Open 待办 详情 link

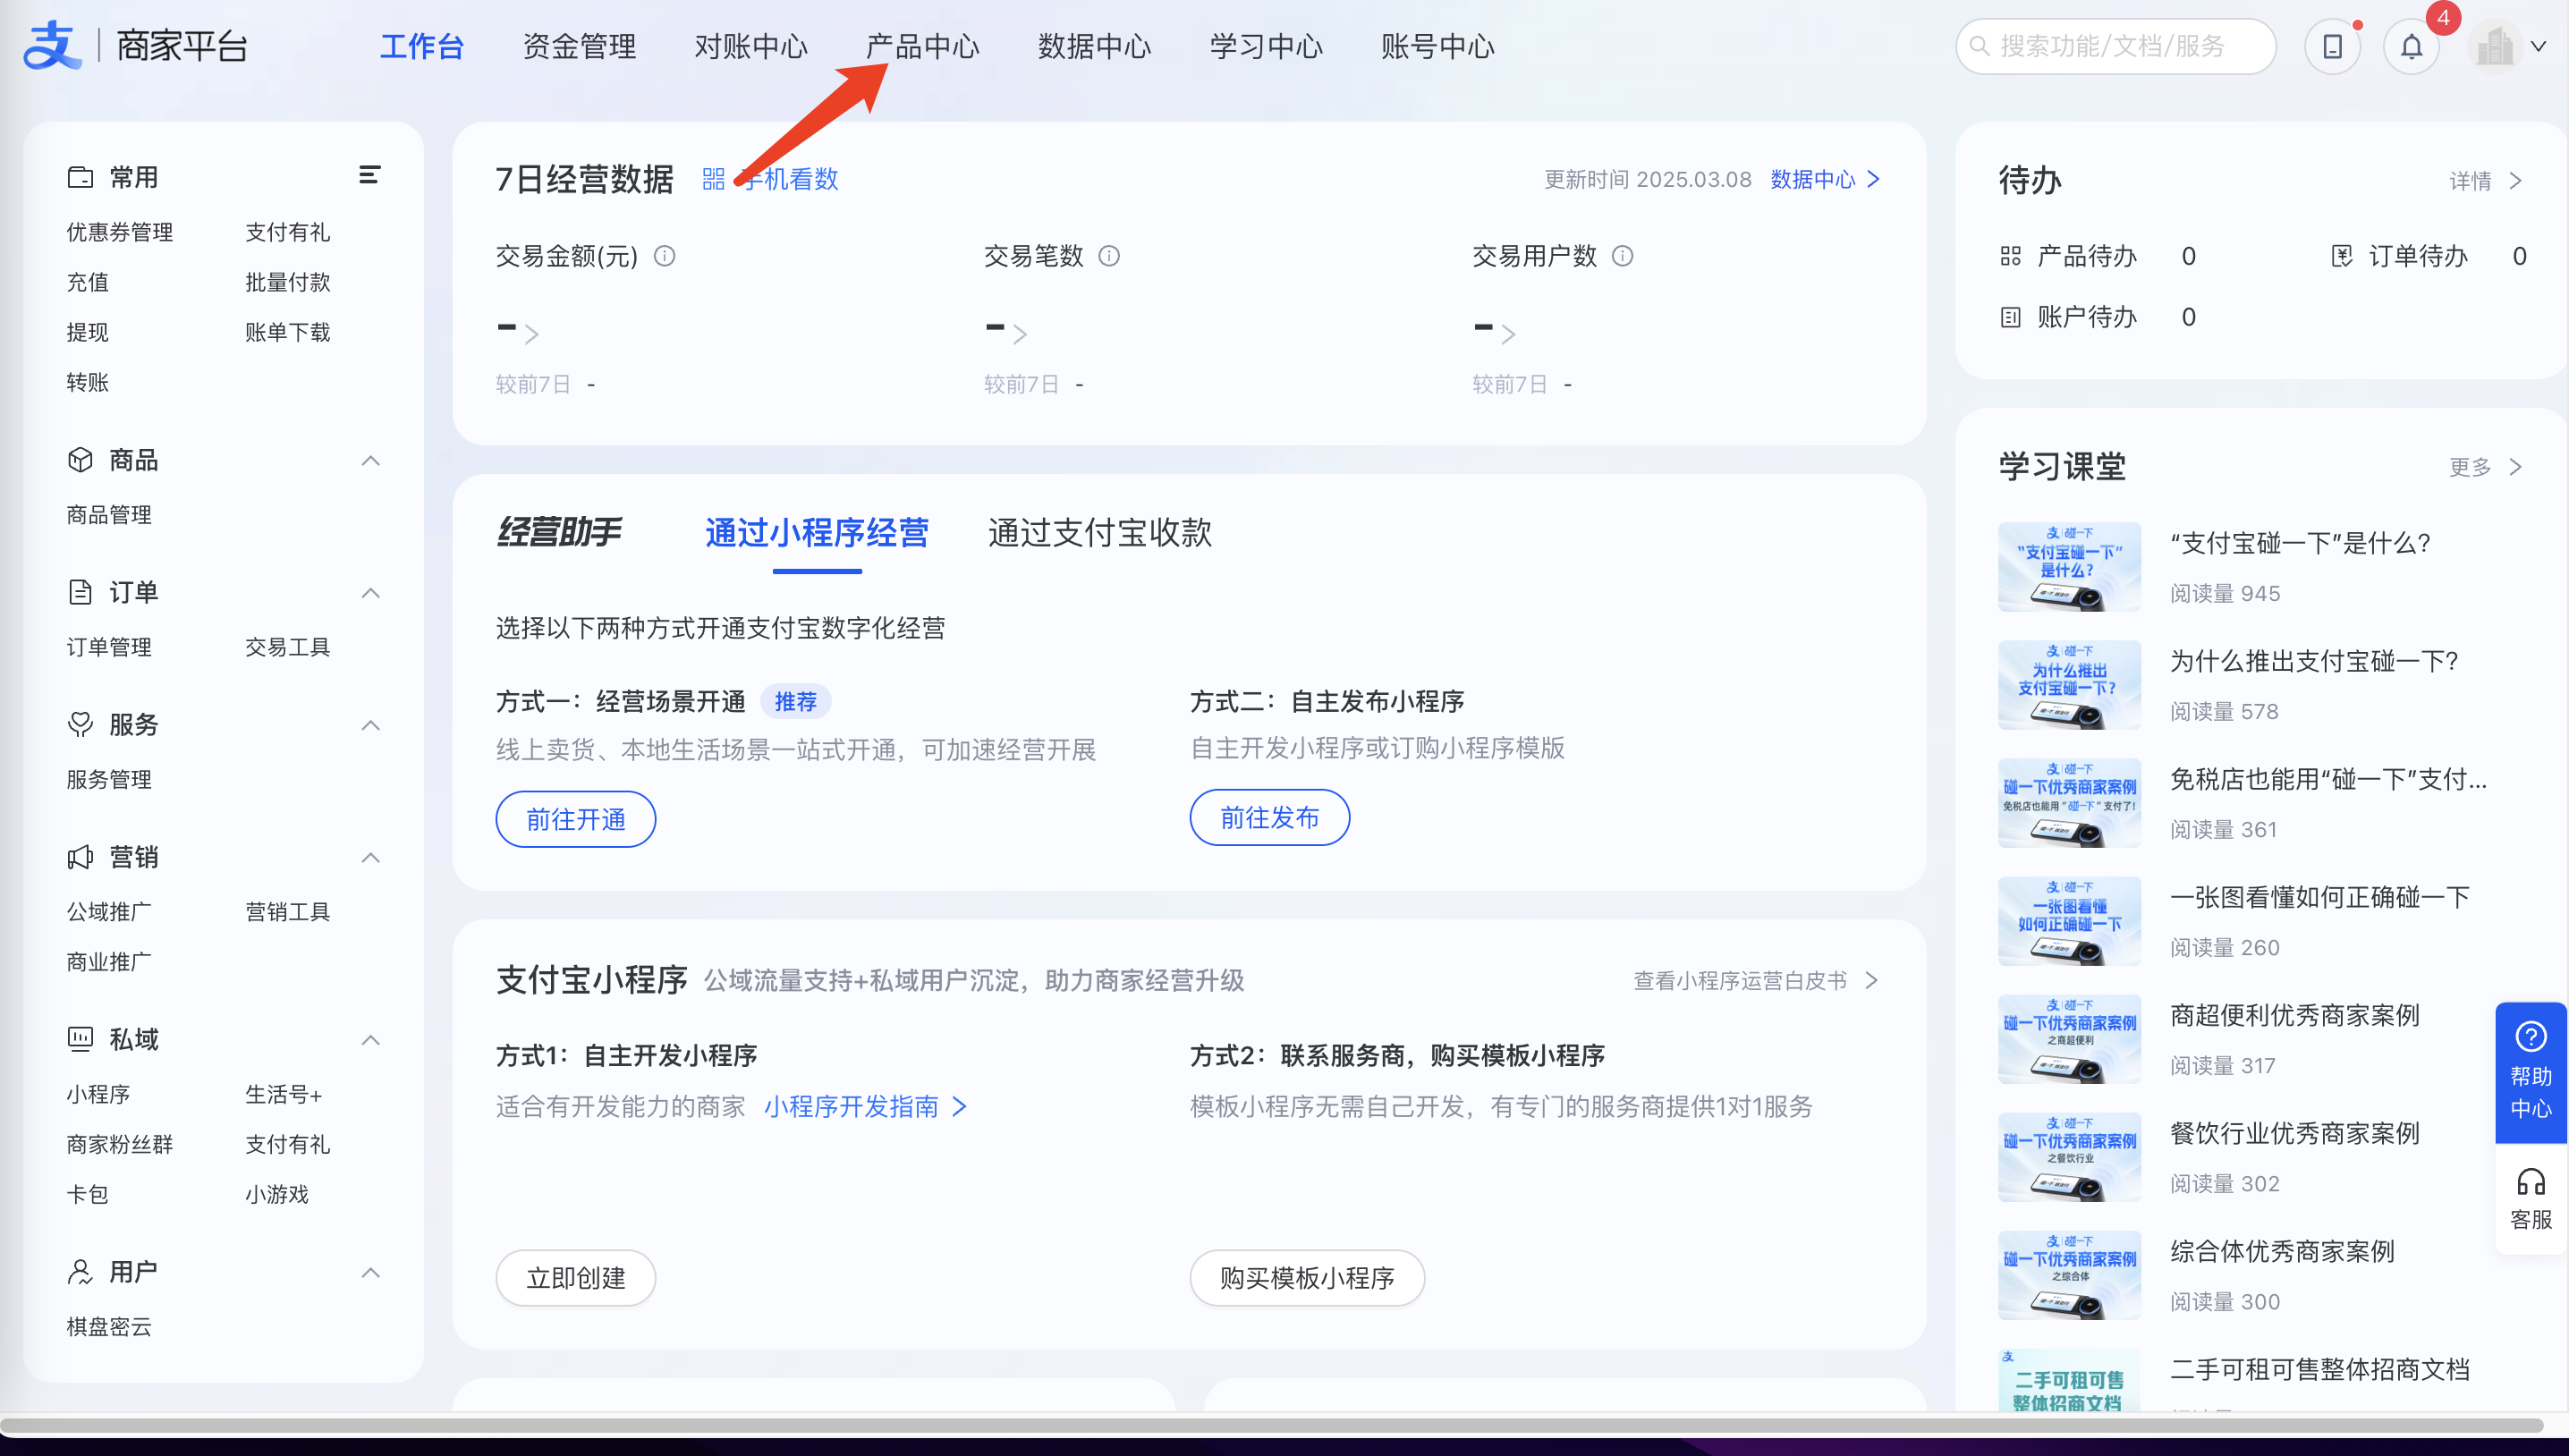(2486, 181)
